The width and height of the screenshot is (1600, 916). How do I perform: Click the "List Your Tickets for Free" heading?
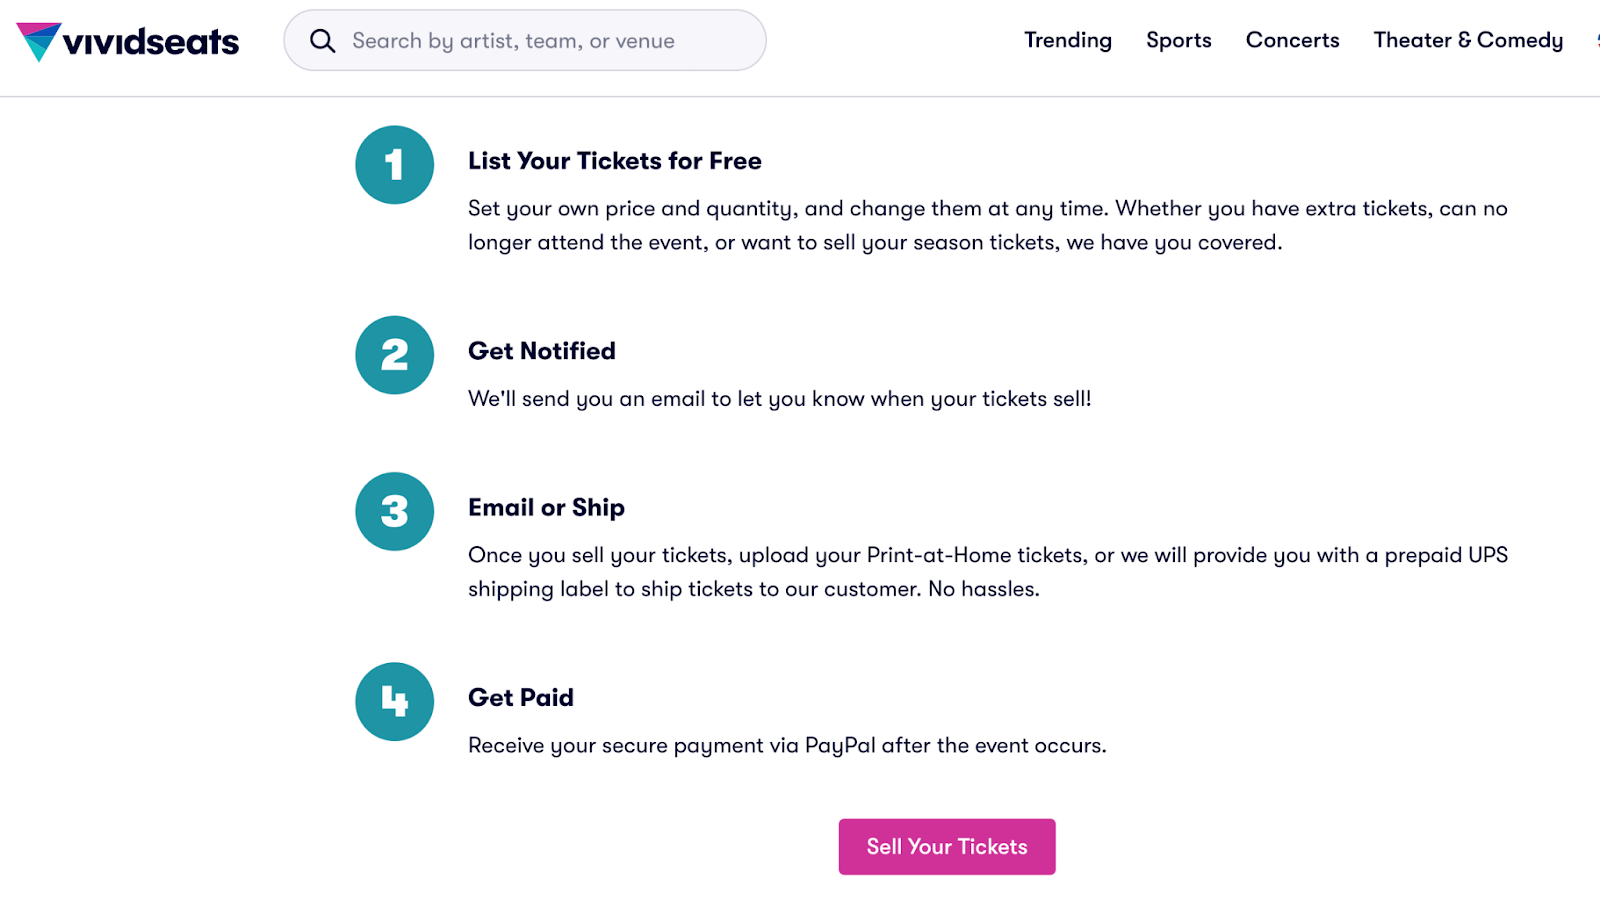pyautogui.click(x=614, y=161)
